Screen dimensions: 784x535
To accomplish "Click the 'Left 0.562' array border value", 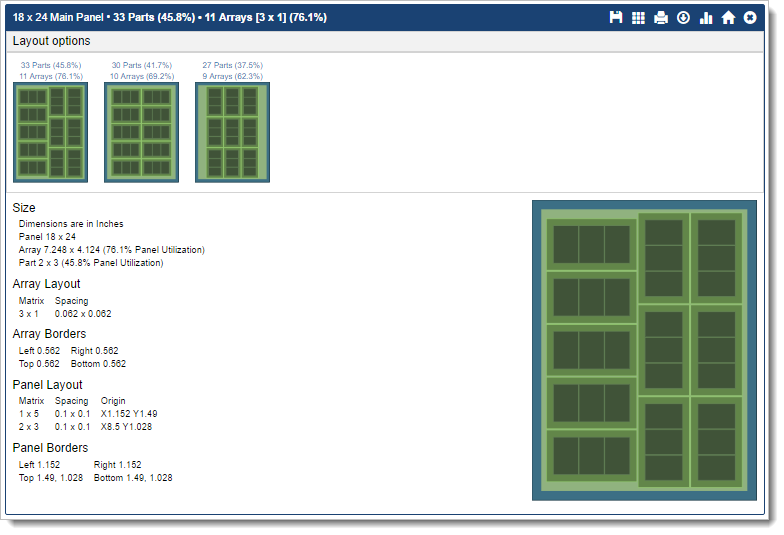I will [x=39, y=350].
